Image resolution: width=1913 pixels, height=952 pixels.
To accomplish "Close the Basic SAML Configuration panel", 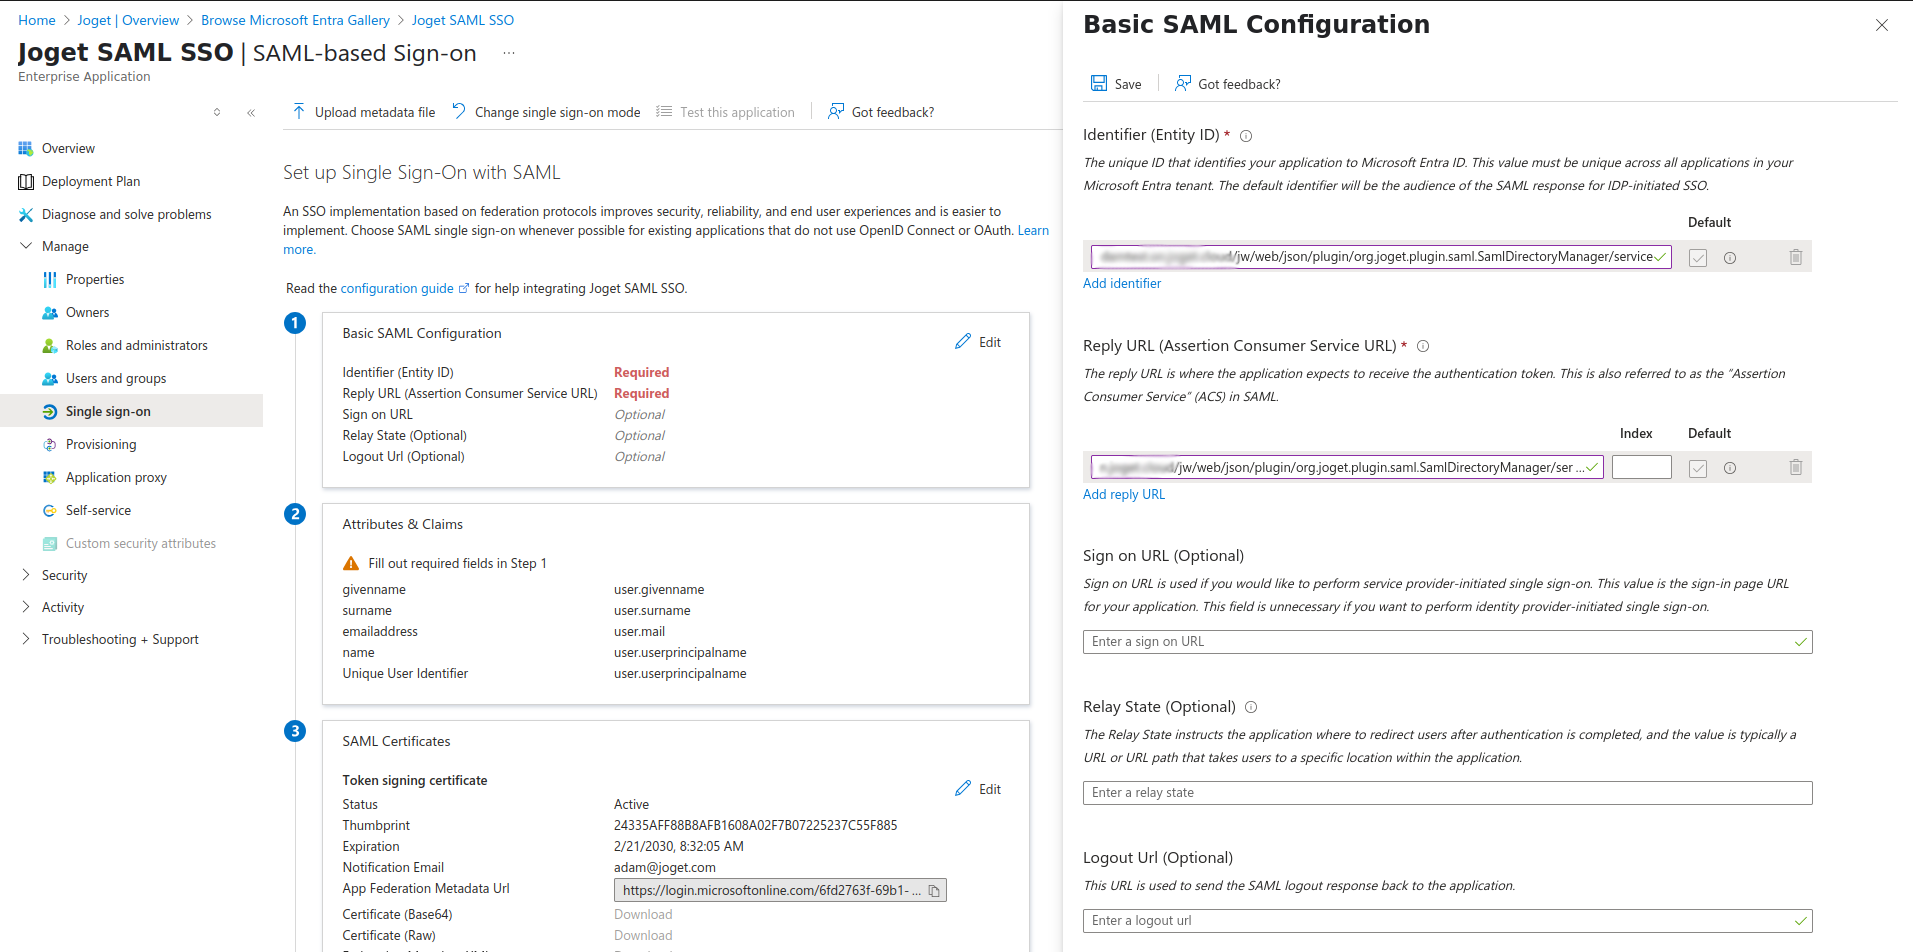I will click(1881, 25).
